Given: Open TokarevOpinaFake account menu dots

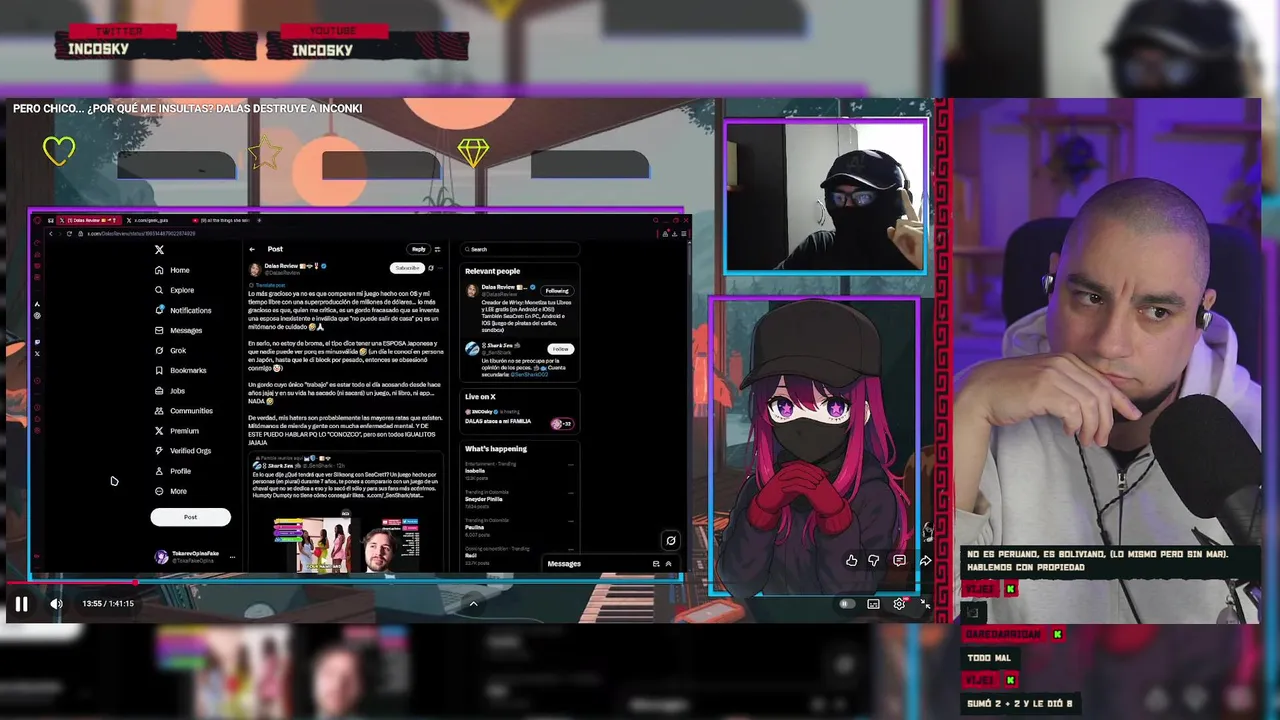Looking at the screenshot, I should (x=232, y=557).
